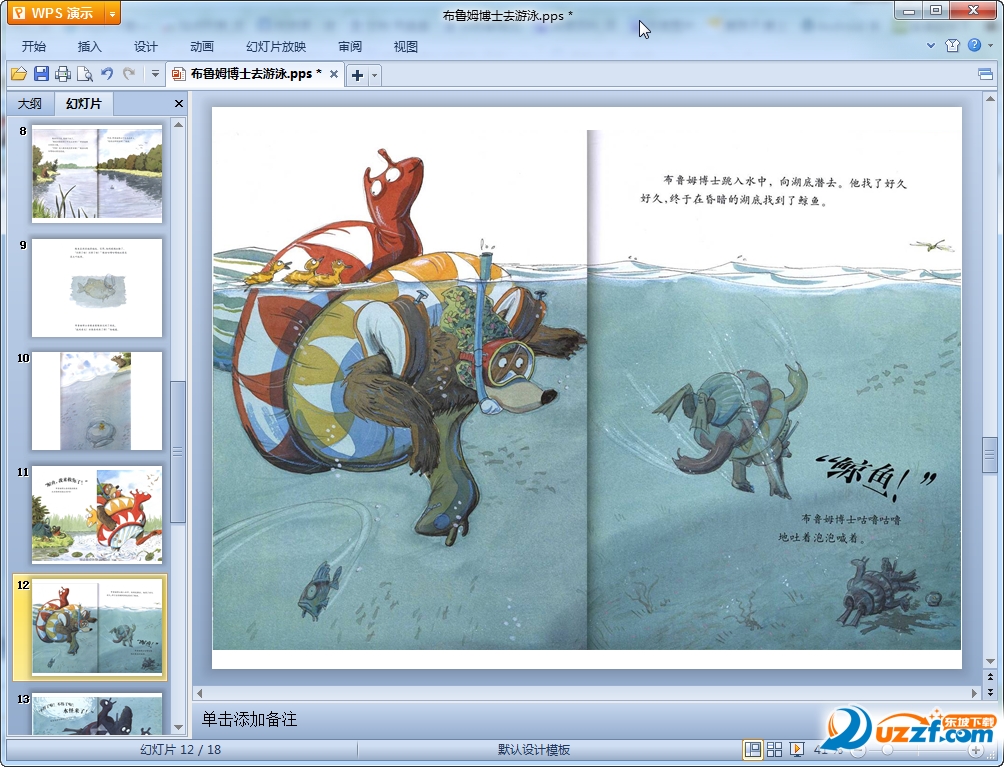Click the zoom out minus button
The image size is (1004, 767).
coord(857,750)
